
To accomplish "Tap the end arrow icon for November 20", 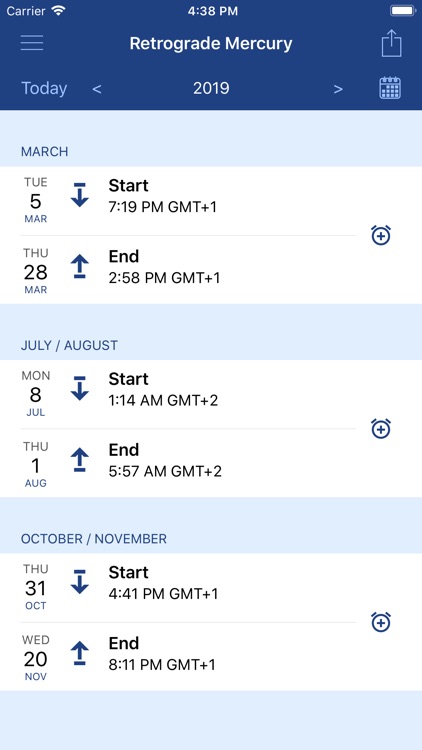I will point(80,653).
